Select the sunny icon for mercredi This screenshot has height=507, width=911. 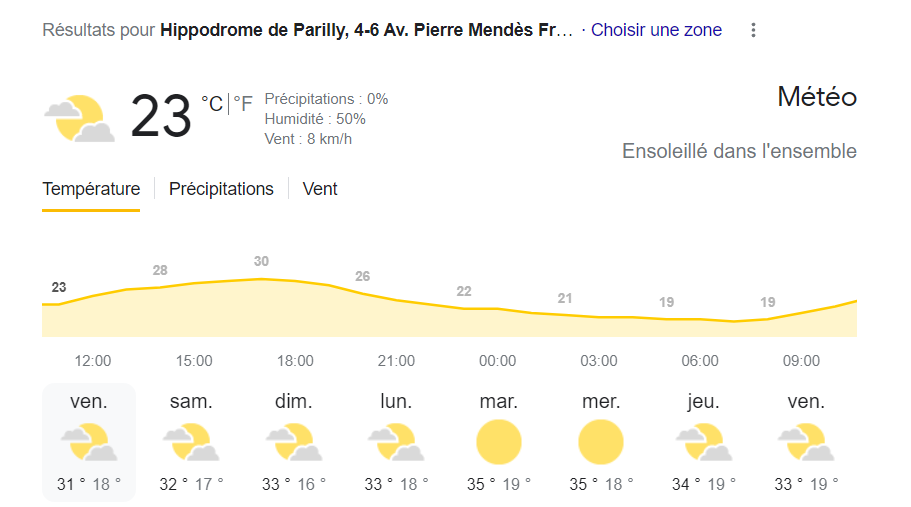(601, 442)
